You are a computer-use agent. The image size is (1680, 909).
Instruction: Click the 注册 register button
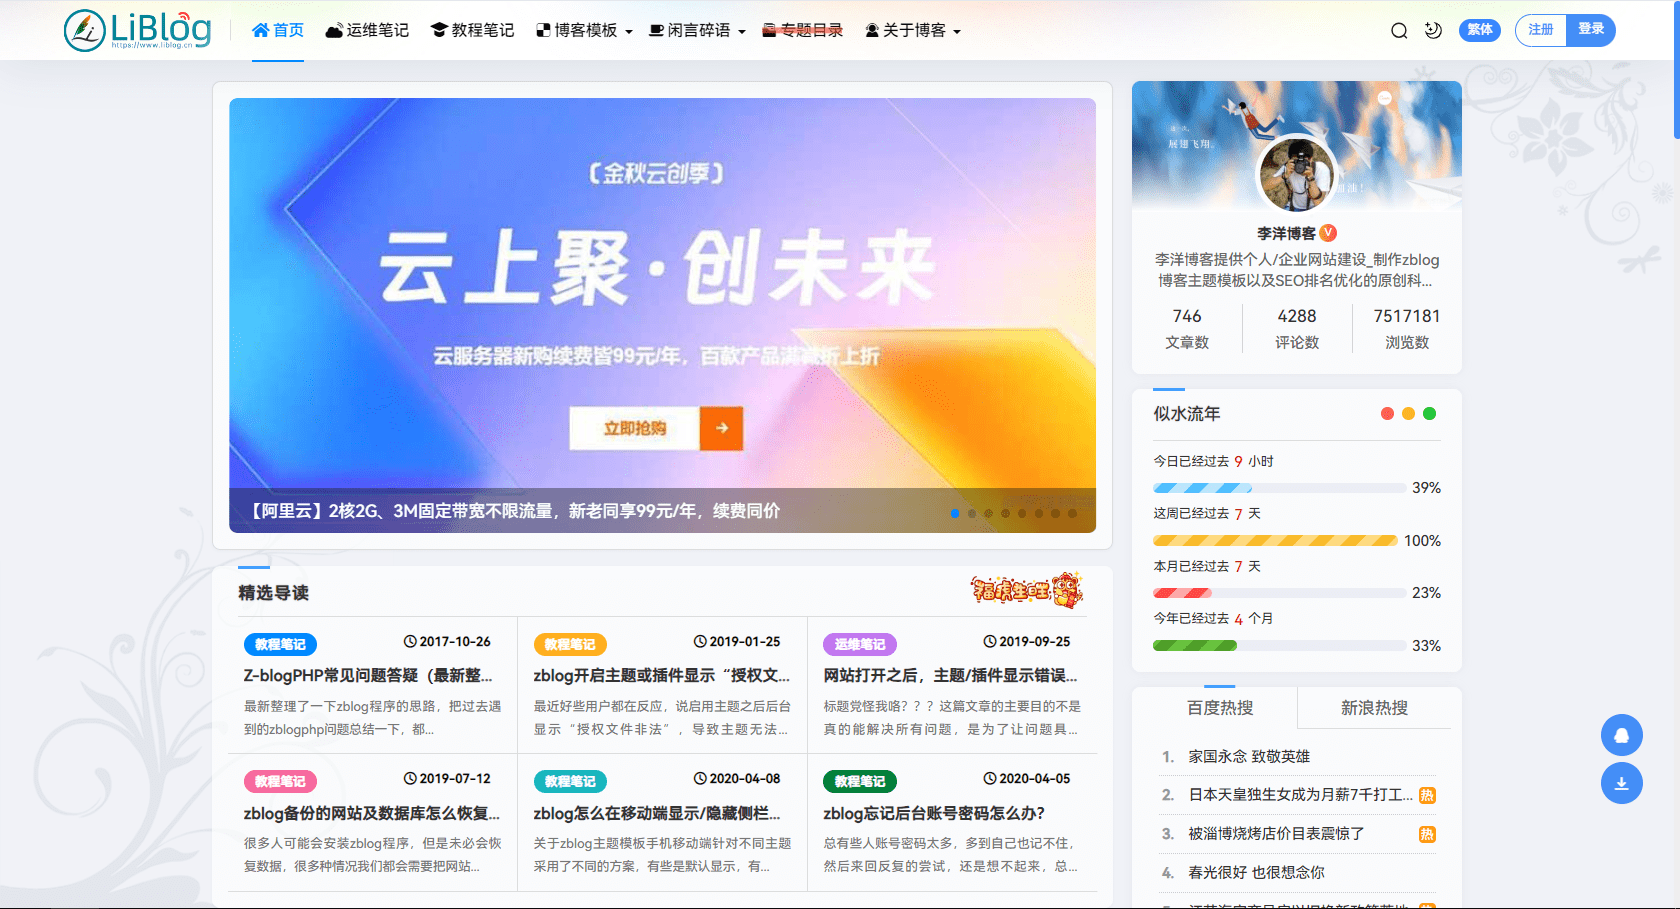click(1541, 30)
